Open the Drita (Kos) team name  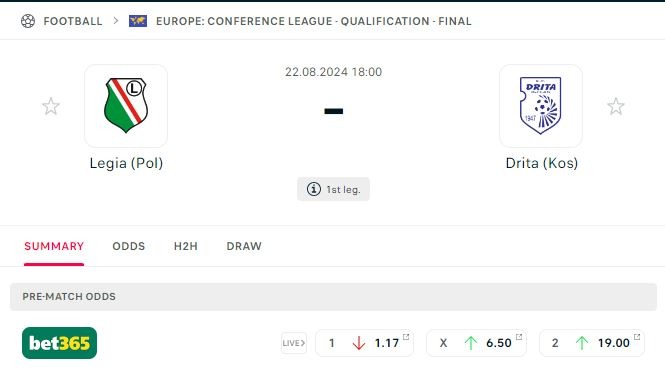tap(542, 163)
